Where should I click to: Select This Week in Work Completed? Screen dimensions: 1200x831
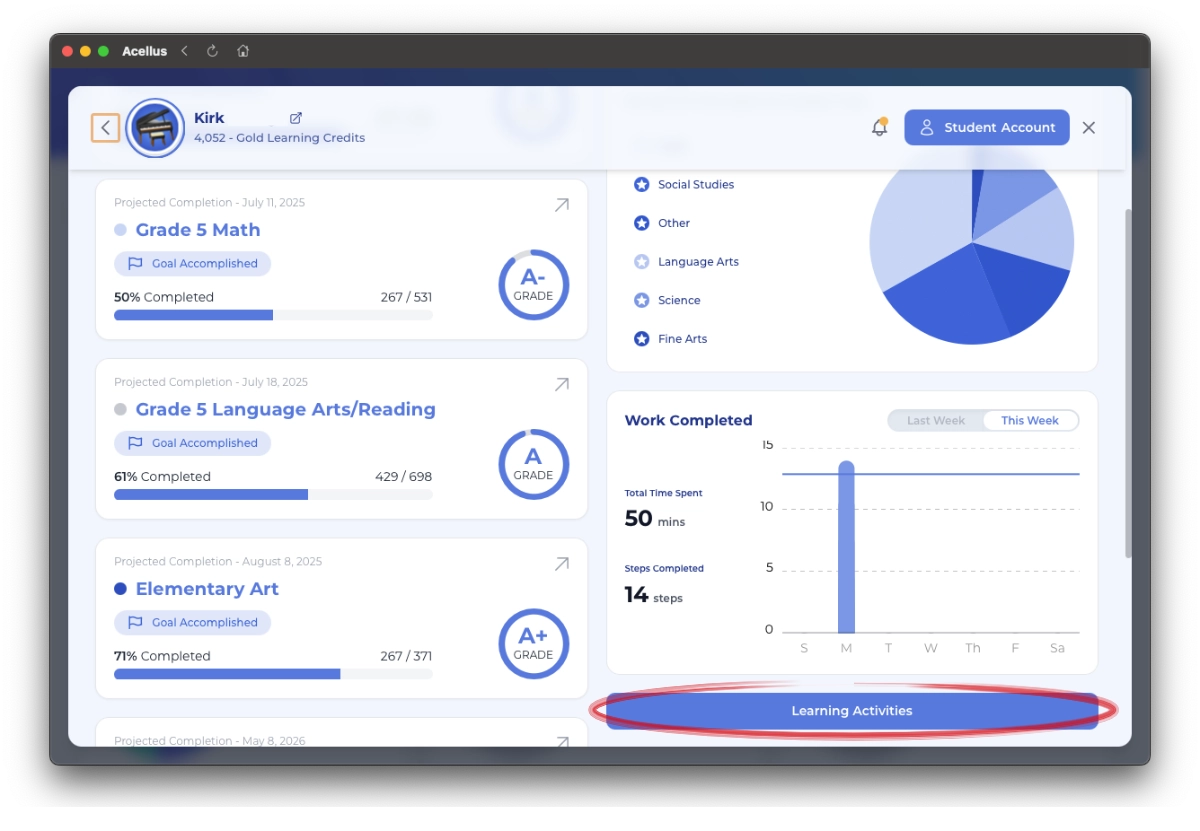coord(1029,421)
